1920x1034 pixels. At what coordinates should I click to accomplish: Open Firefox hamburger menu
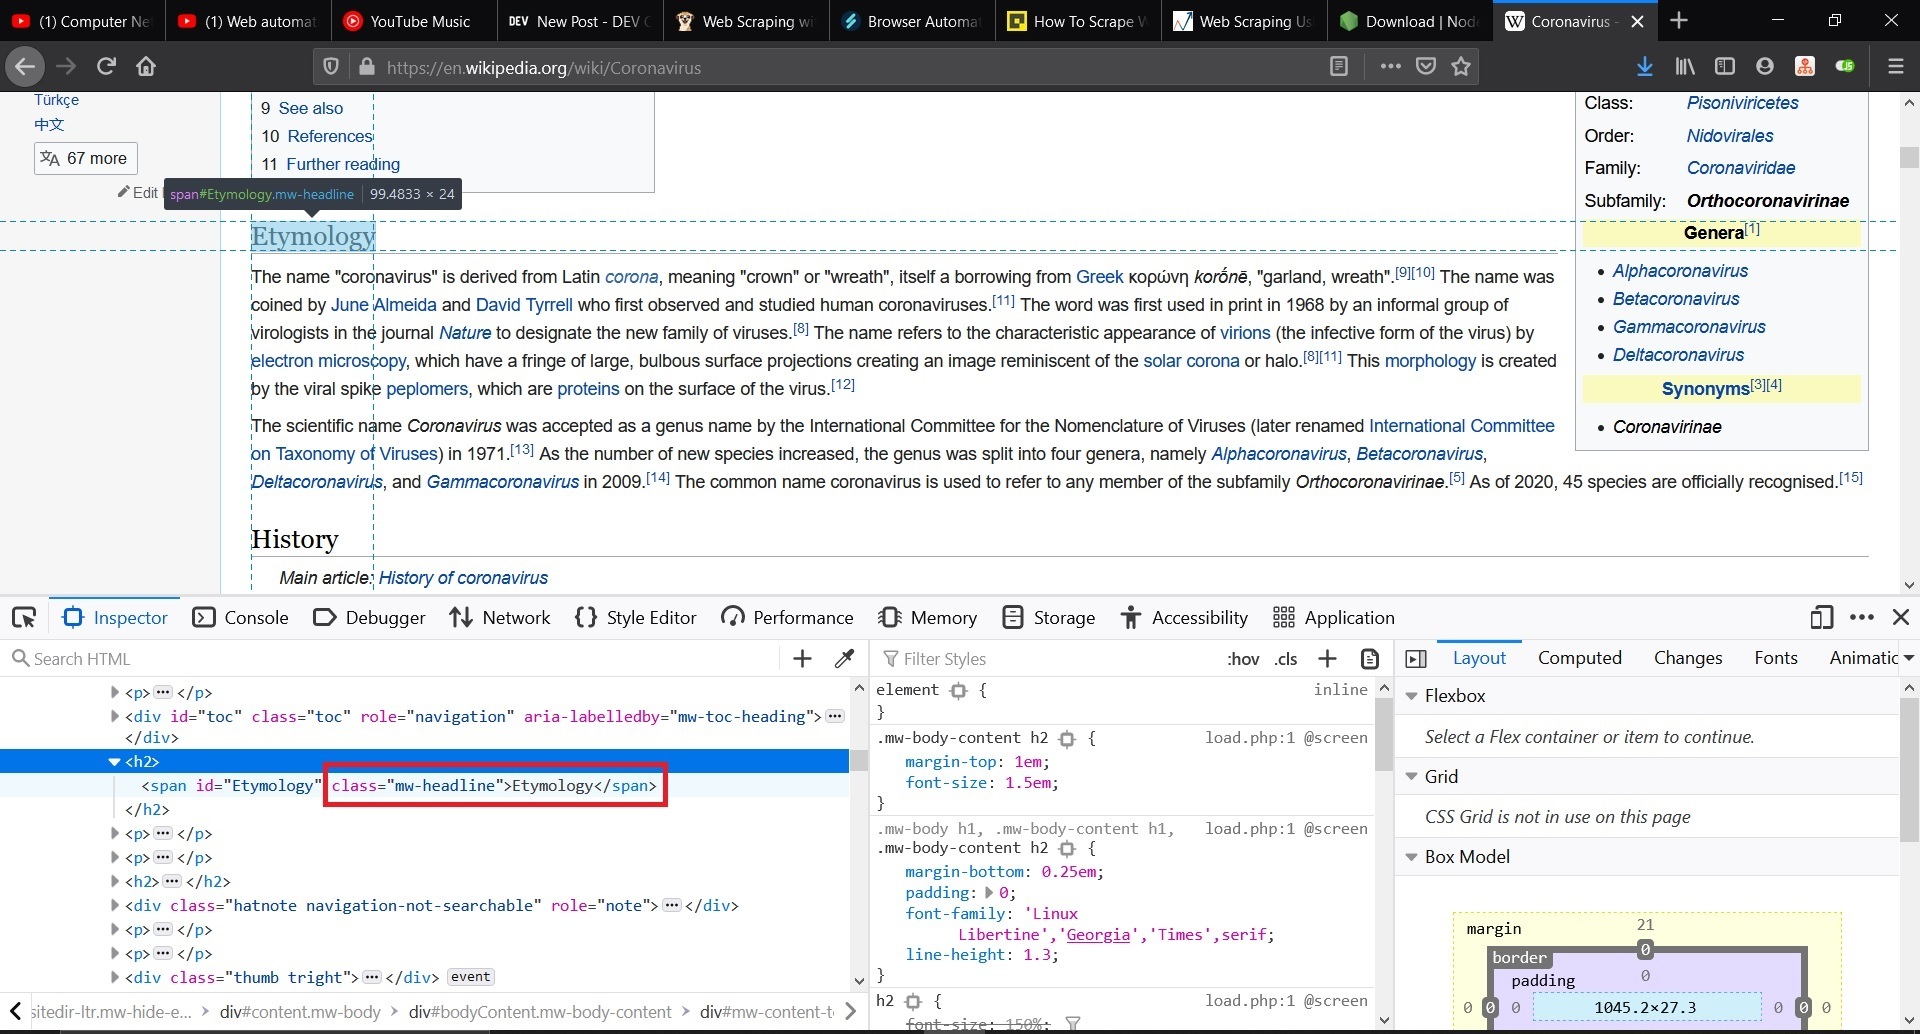point(1895,67)
